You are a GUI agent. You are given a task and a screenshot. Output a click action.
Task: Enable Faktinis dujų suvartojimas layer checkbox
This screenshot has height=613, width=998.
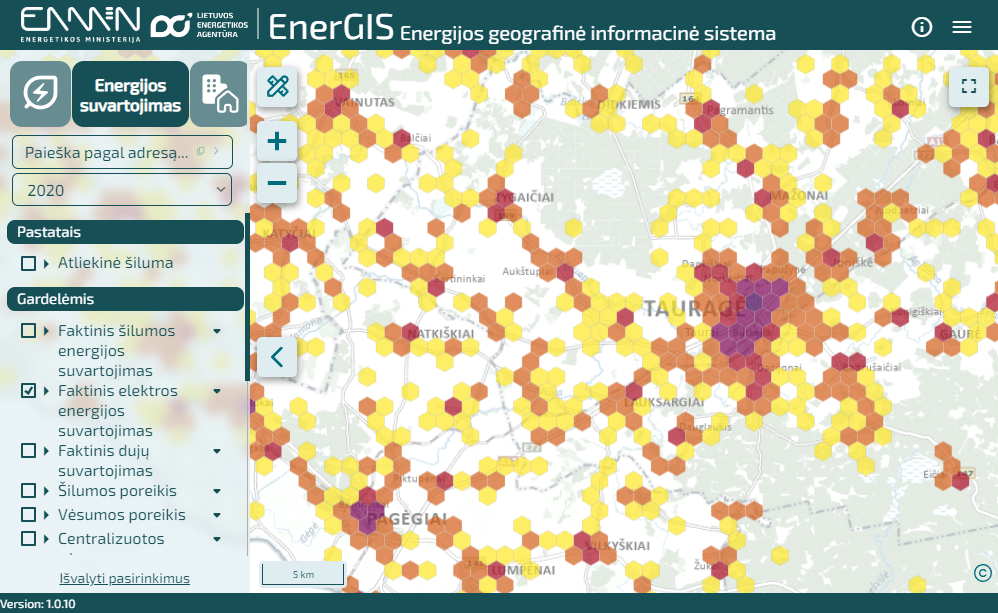(x=29, y=451)
